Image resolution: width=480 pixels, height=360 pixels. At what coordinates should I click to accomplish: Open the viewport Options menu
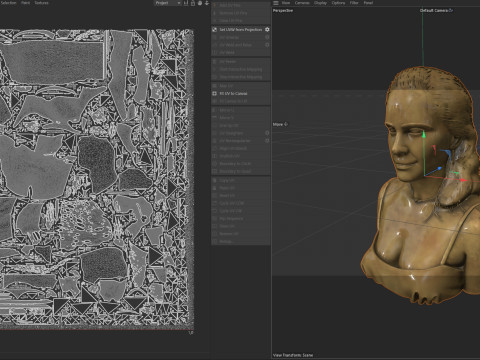[338, 3]
